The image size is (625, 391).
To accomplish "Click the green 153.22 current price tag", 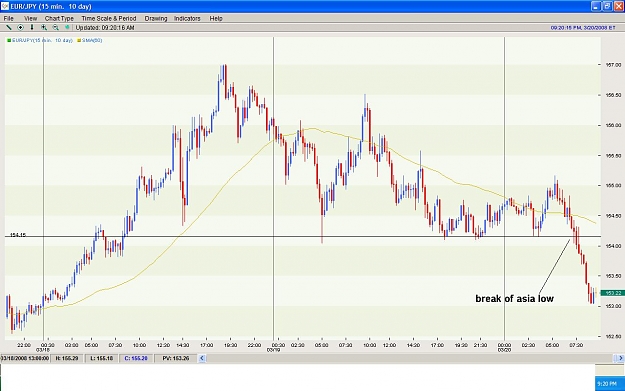I will click(612, 293).
